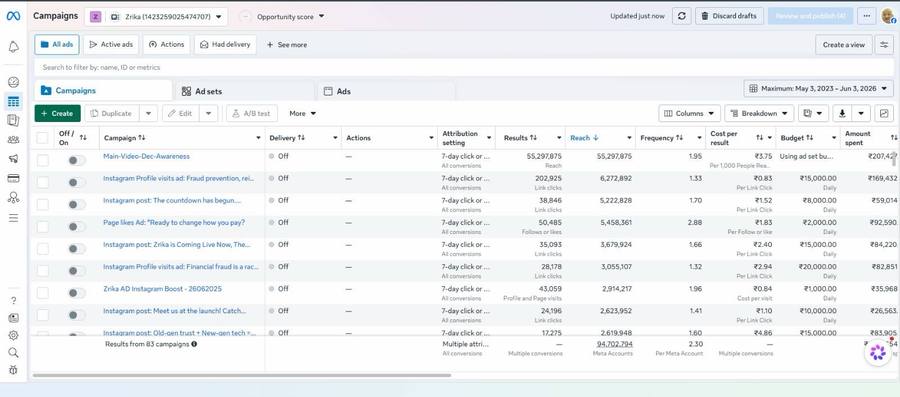Image resolution: width=900 pixels, height=397 pixels.
Task: Select Had delivery view
Action: click(225, 44)
